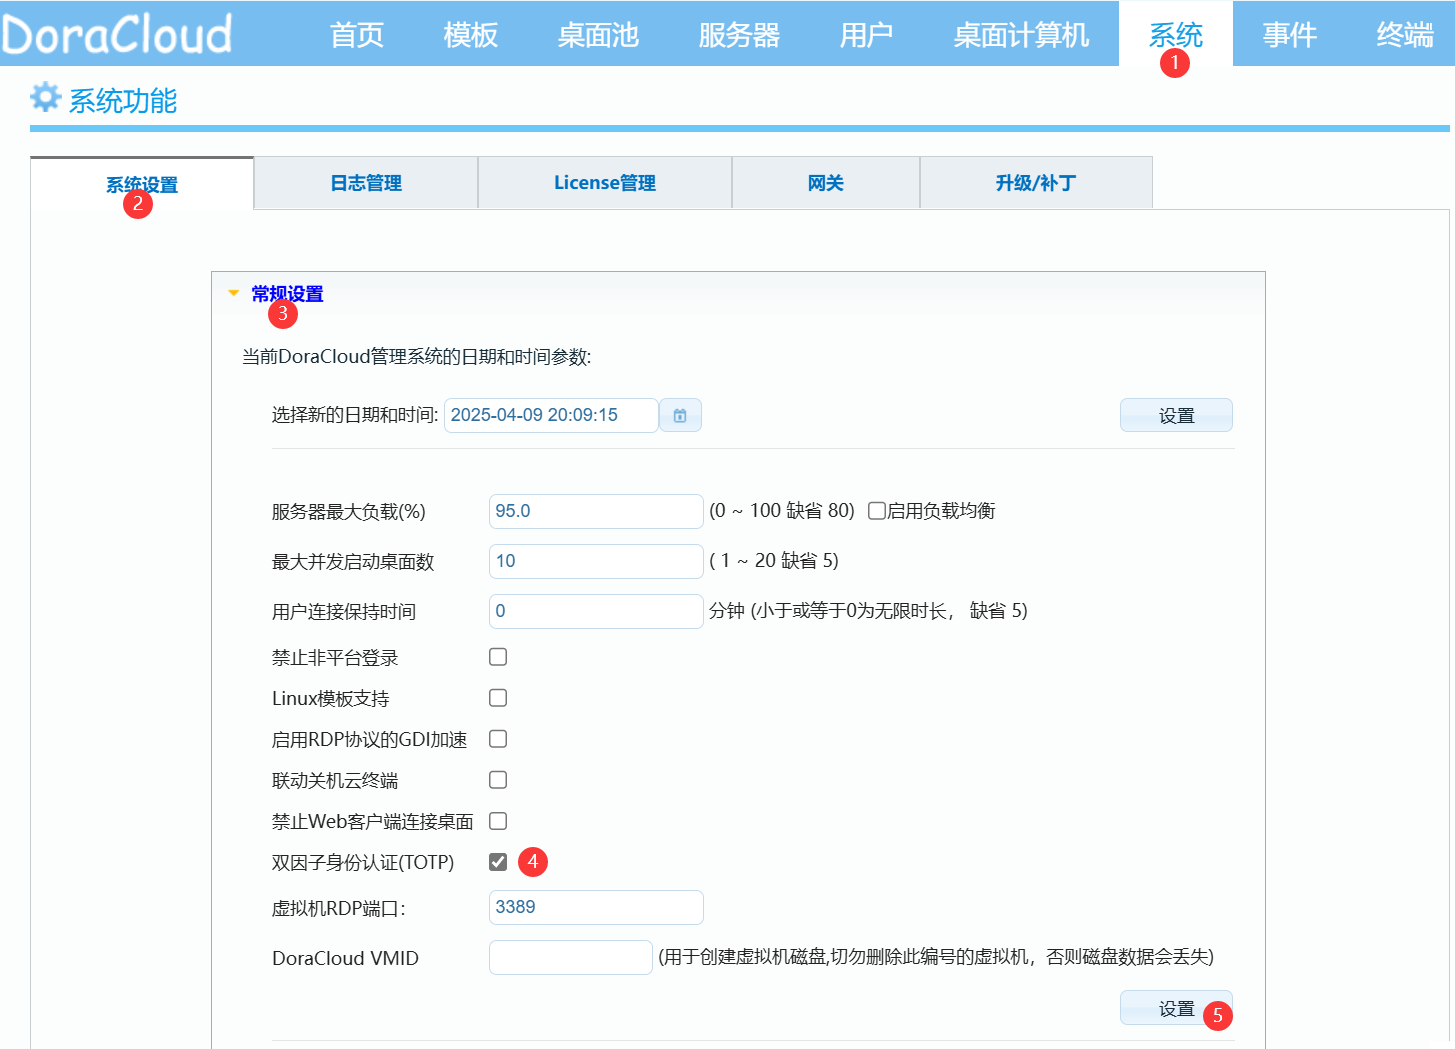Focus 最大并发启动桌面数 input
1455x1049 pixels.
tap(596, 561)
